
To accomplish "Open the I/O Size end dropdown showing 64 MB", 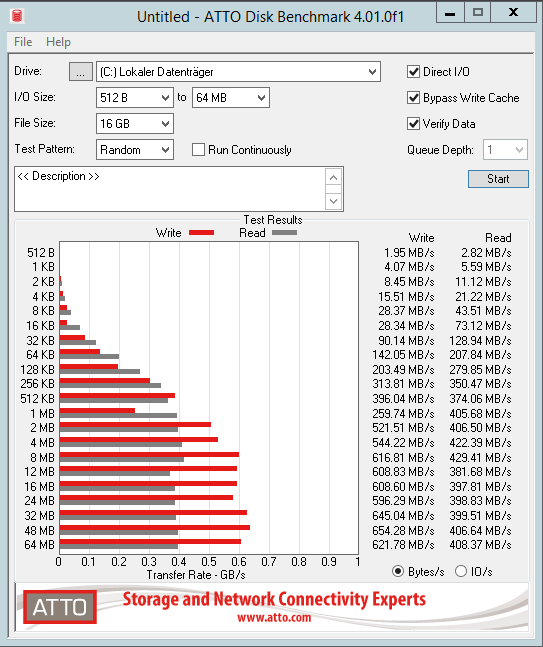I will pyautogui.click(x=231, y=97).
